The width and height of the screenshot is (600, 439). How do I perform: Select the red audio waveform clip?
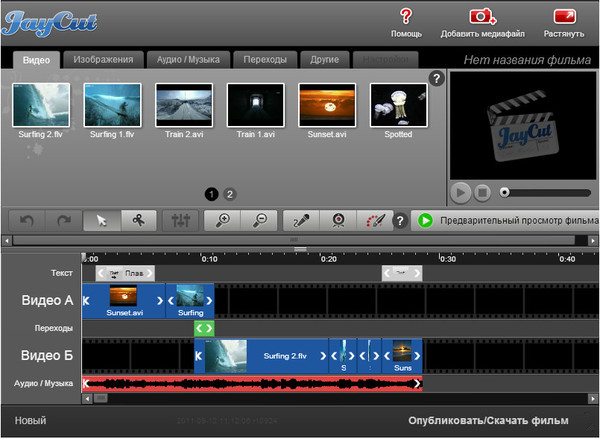pyautogui.click(x=252, y=384)
